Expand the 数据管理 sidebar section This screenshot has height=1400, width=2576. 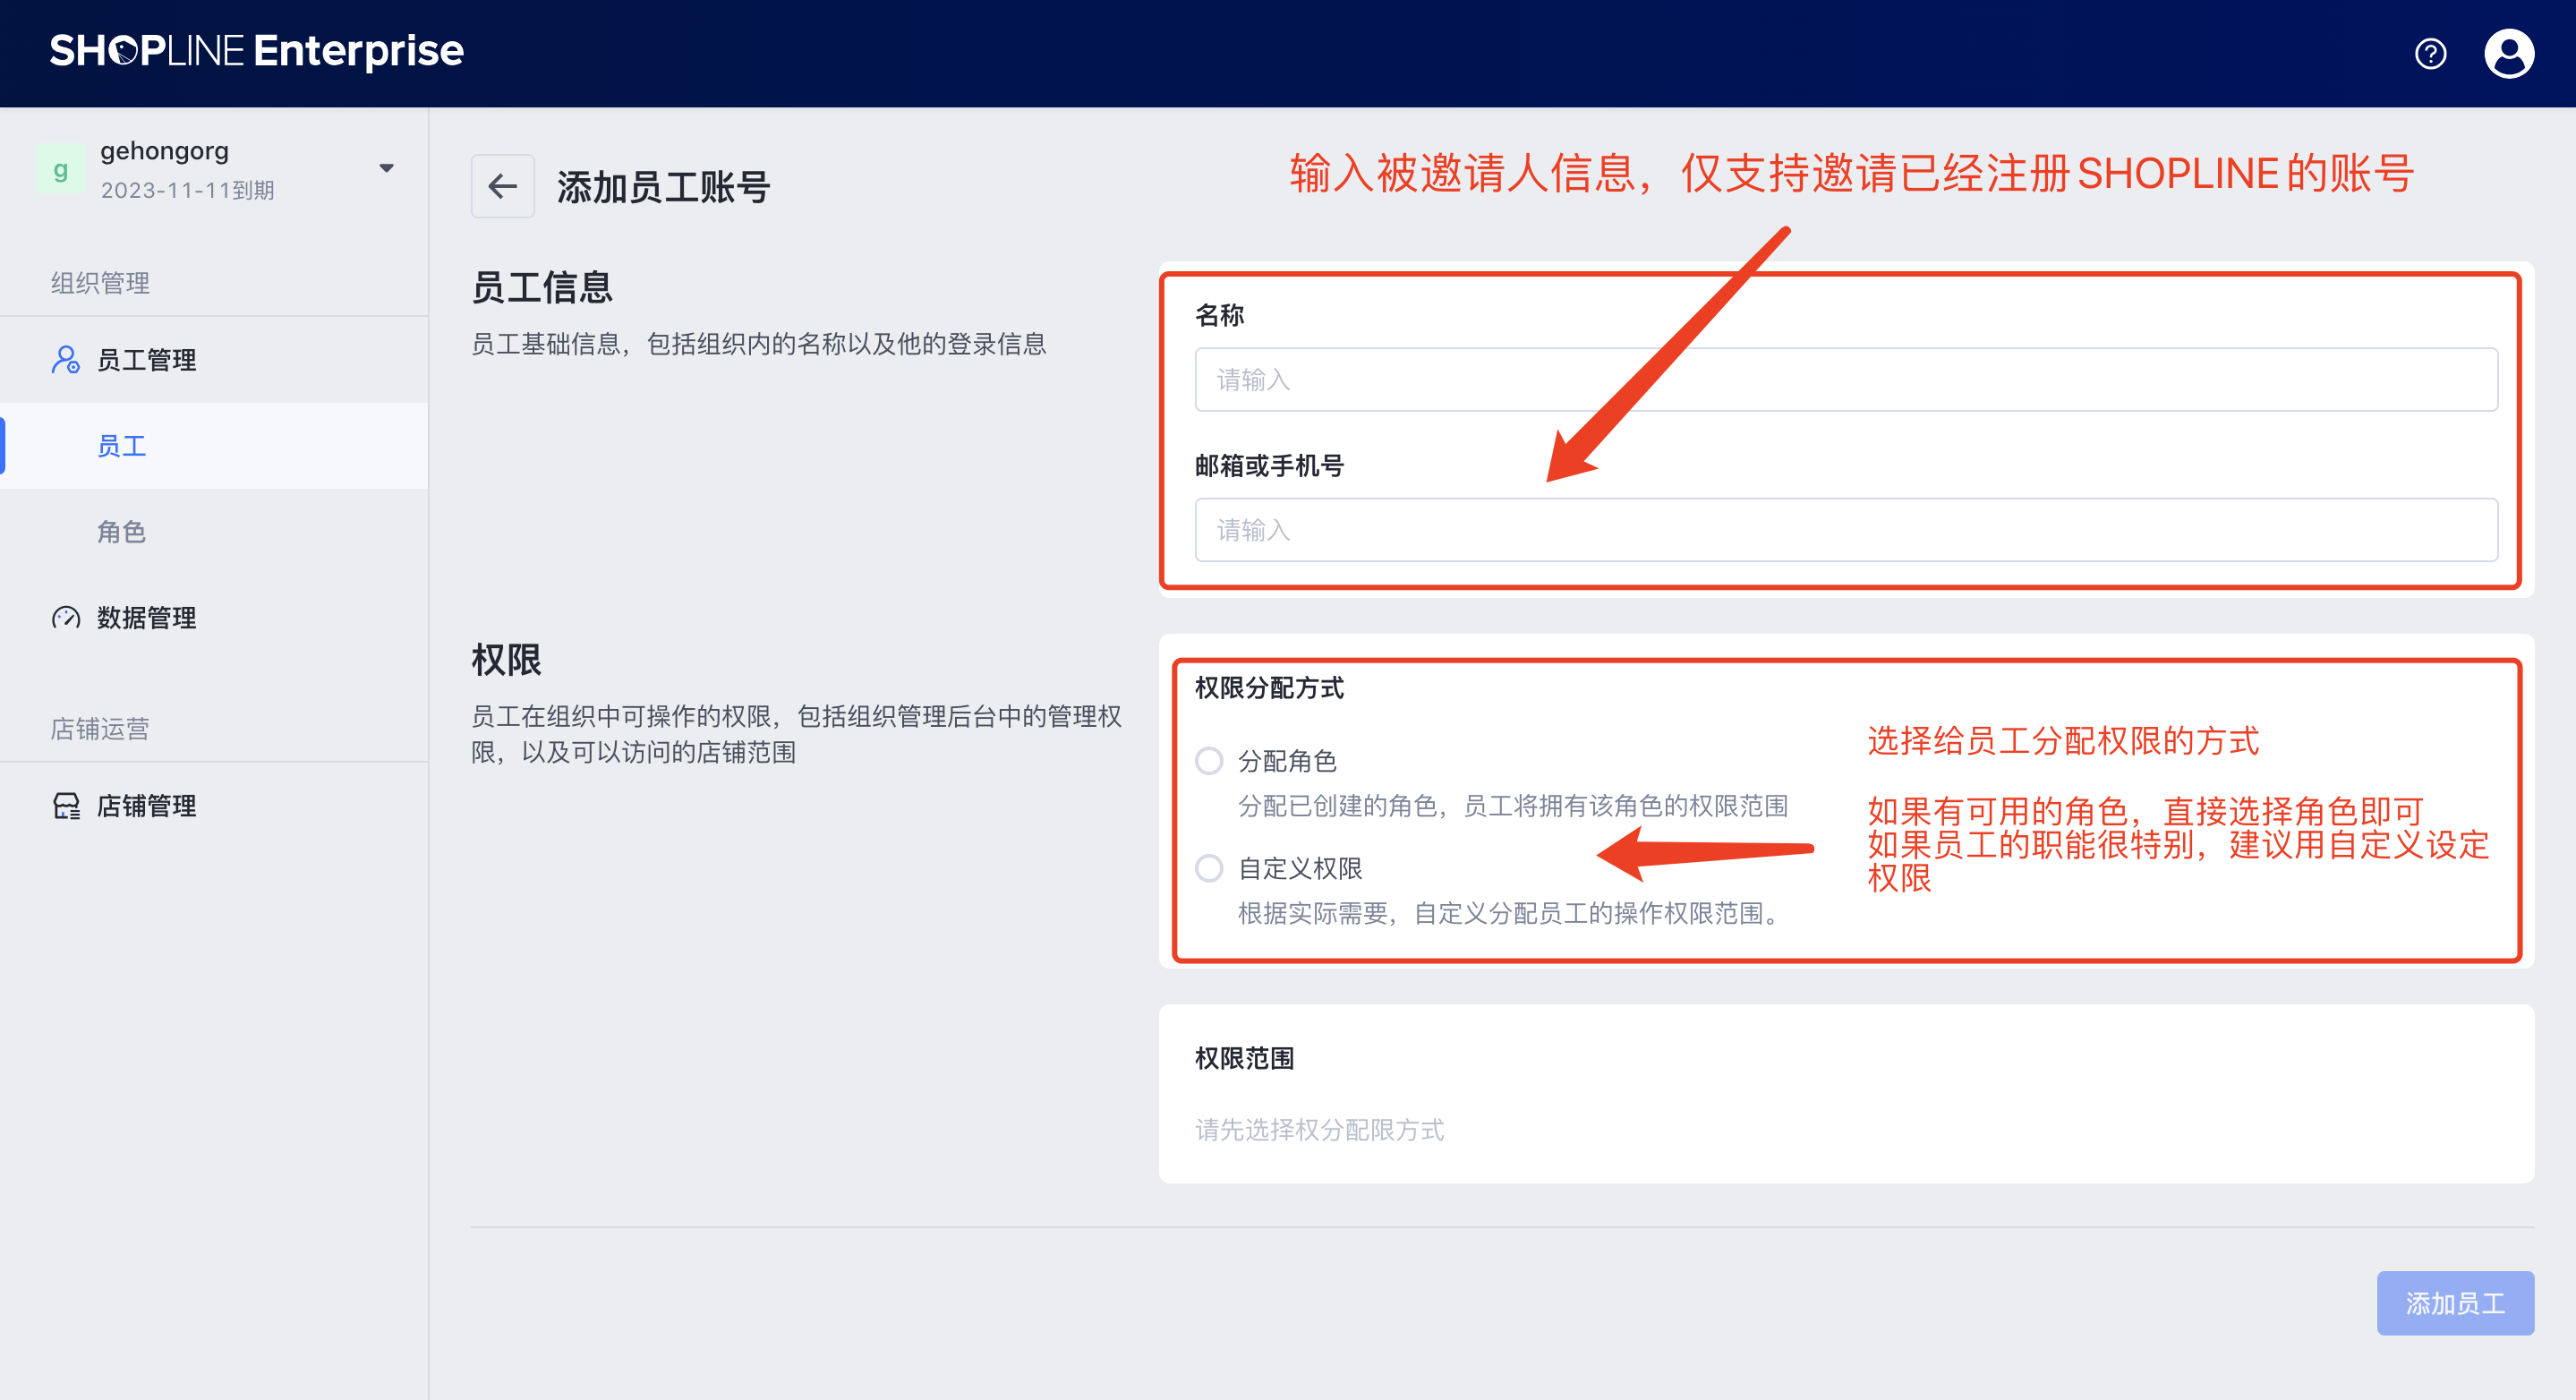(x=146, y=617)
